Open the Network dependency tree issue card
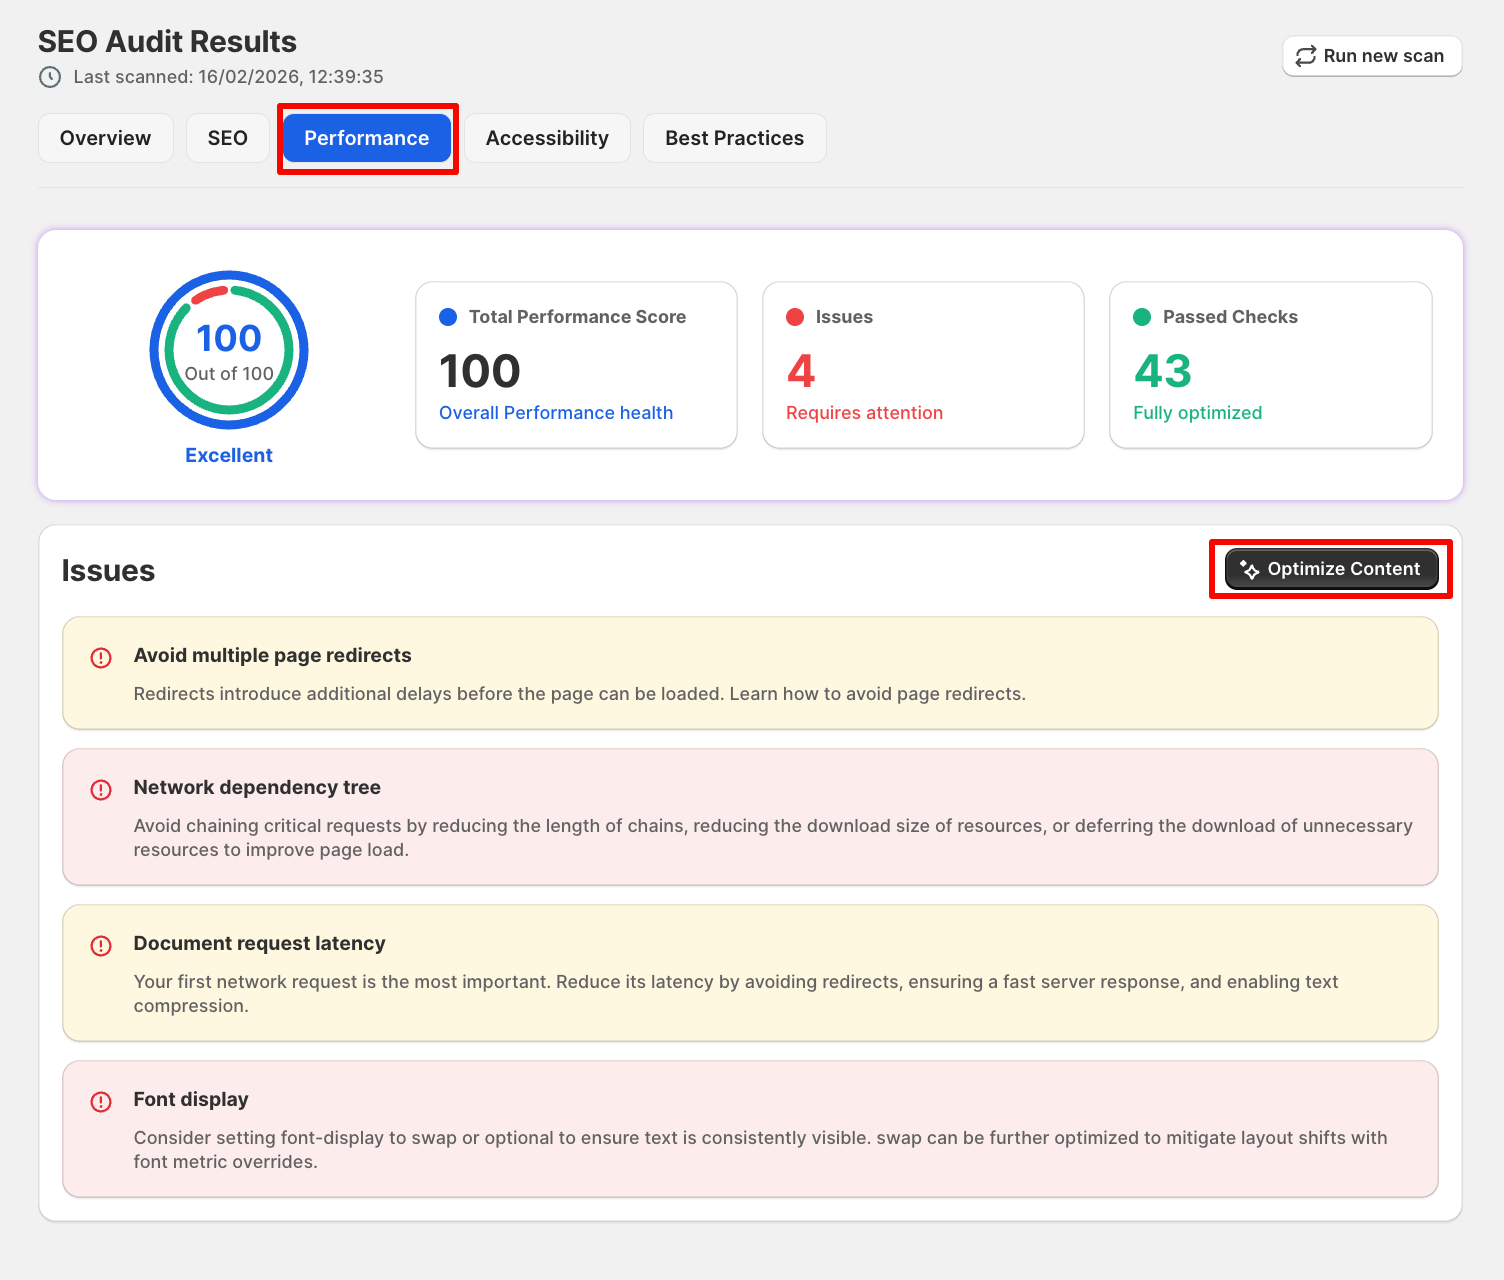The width and height of the screenshot is (1504, 1280). [x=750, y=817]
